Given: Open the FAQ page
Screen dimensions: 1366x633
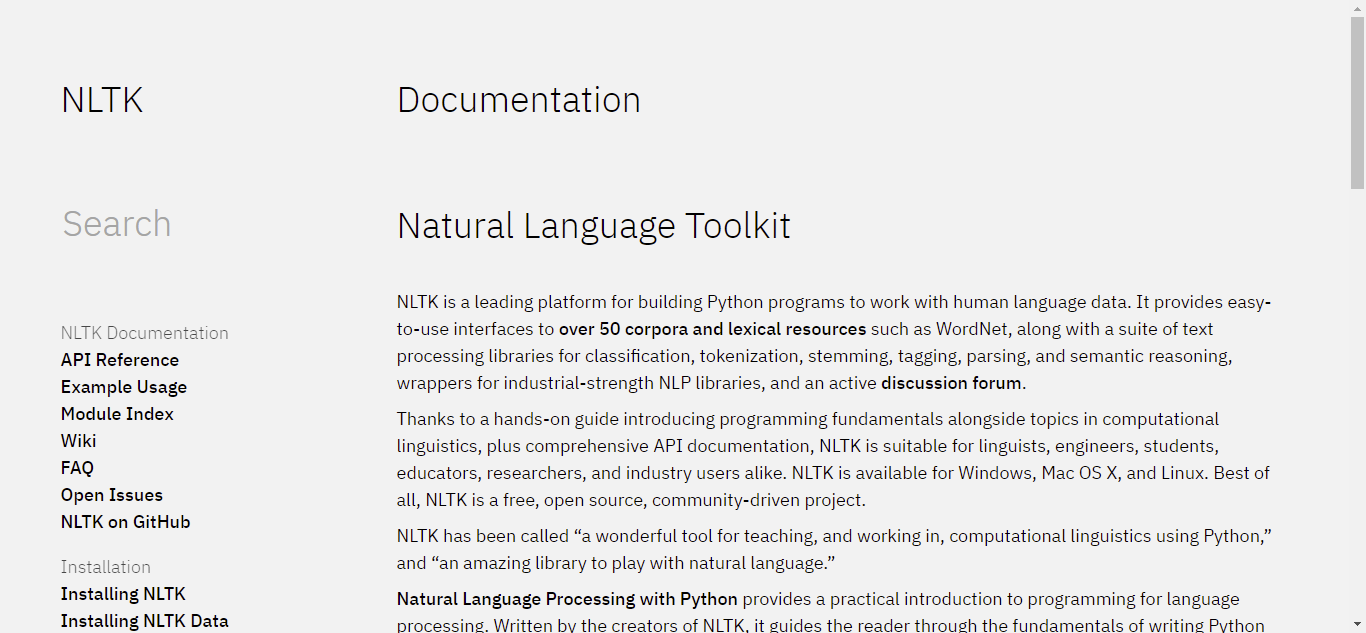Looking at the screenshot, I should [x=77, y=467].
